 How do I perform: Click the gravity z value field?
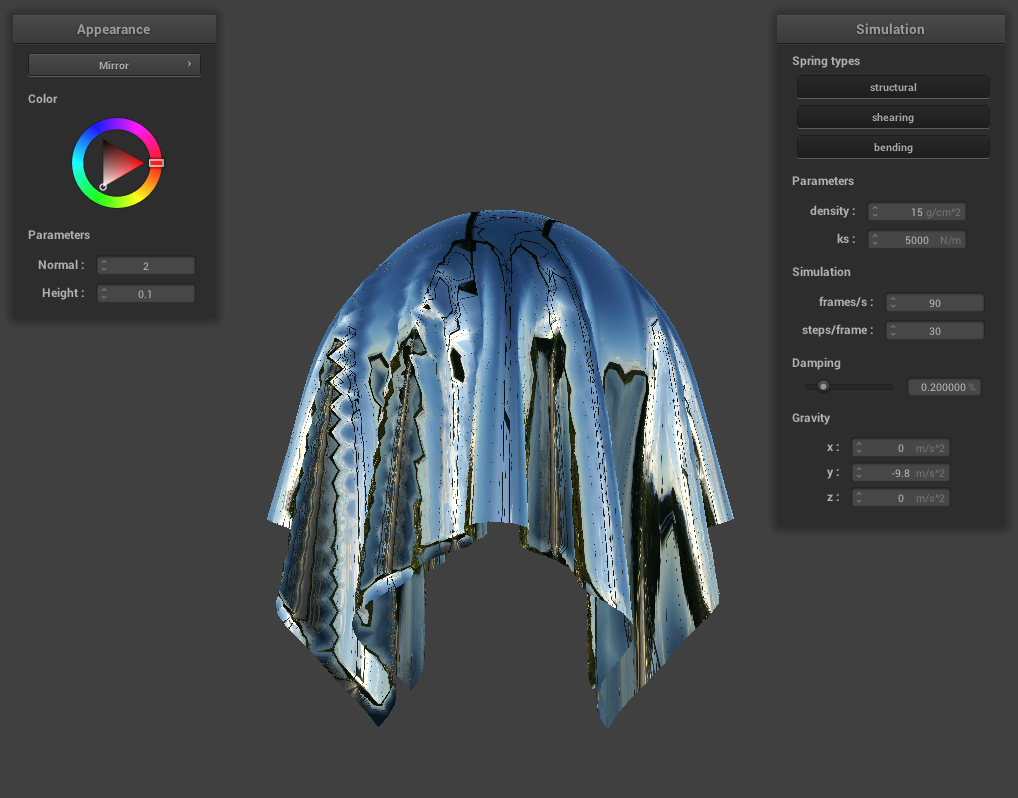tap(900, 498)
